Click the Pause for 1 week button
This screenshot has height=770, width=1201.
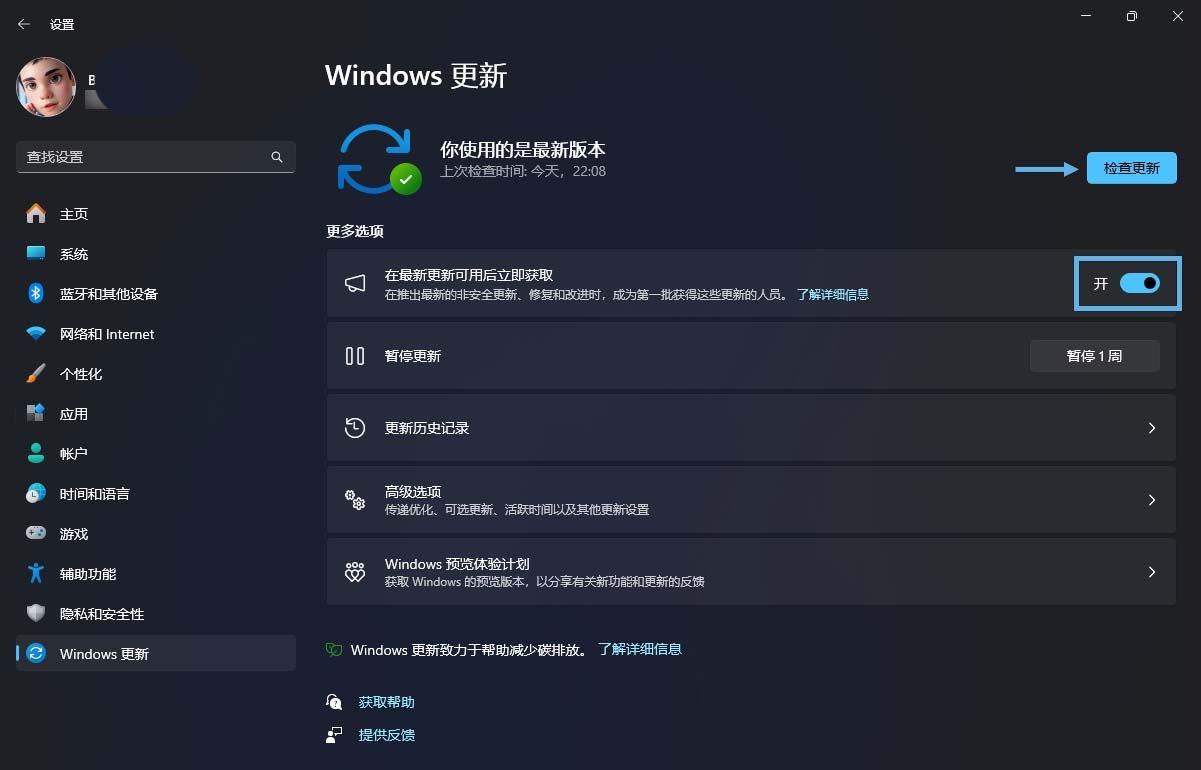tap(1094, 355)
